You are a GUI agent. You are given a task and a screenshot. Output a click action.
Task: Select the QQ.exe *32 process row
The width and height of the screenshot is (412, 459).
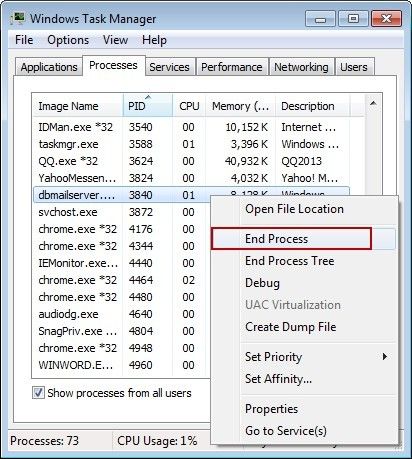coord(191,161)
